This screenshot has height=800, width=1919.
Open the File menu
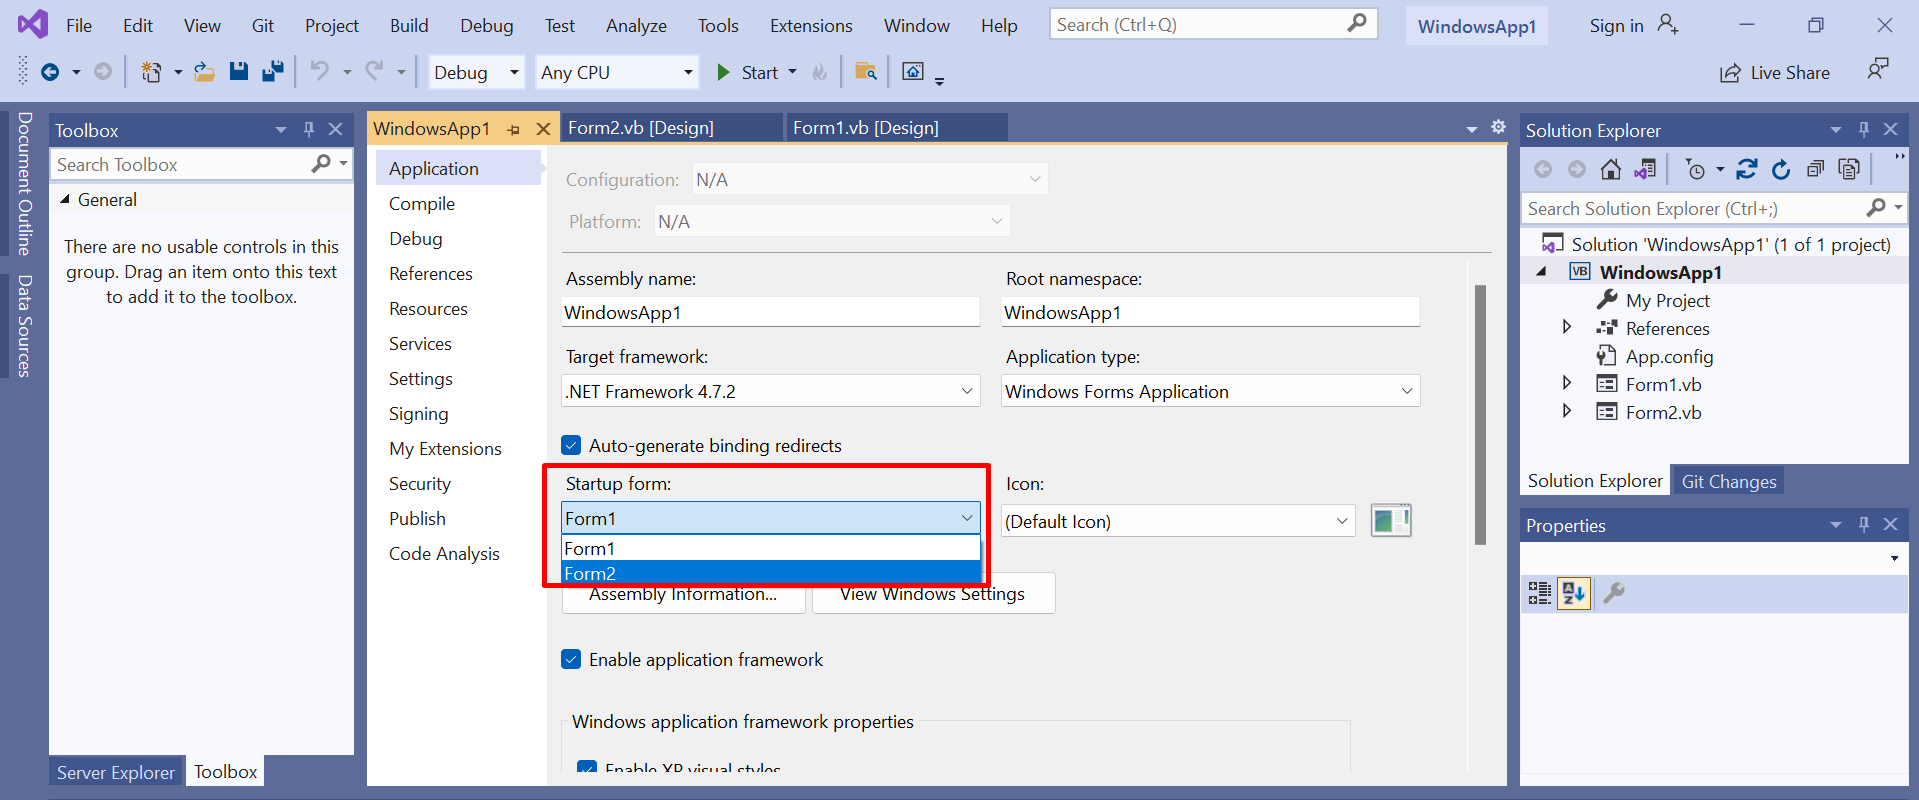79,26
